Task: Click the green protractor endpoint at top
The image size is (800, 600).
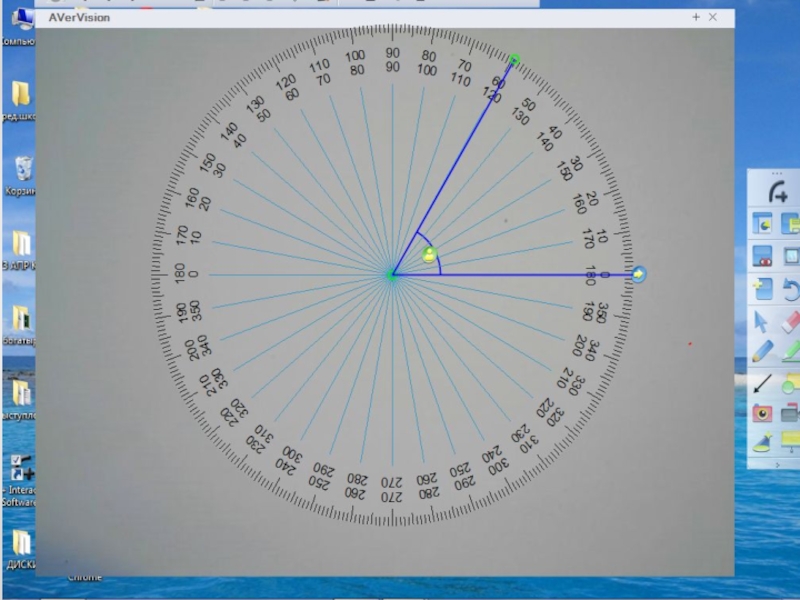Action: tap(514, 60)
